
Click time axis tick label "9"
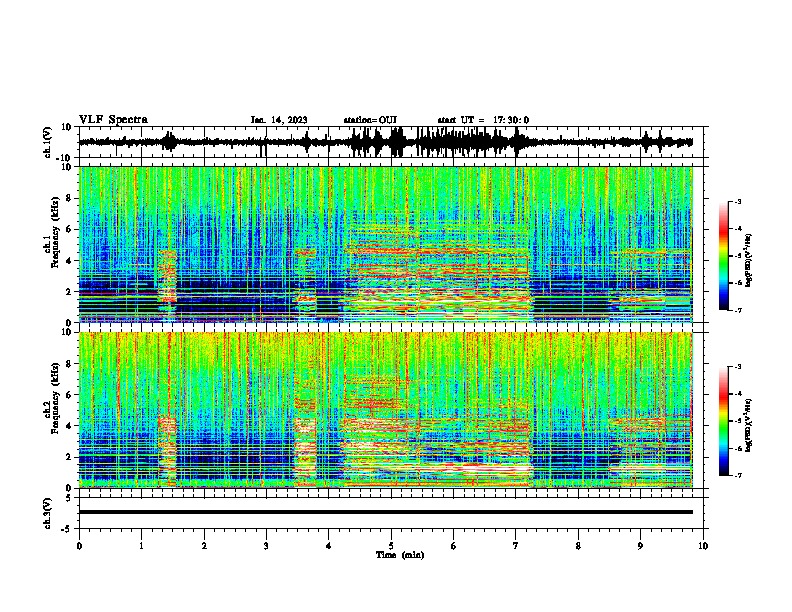tap(640, 546)
